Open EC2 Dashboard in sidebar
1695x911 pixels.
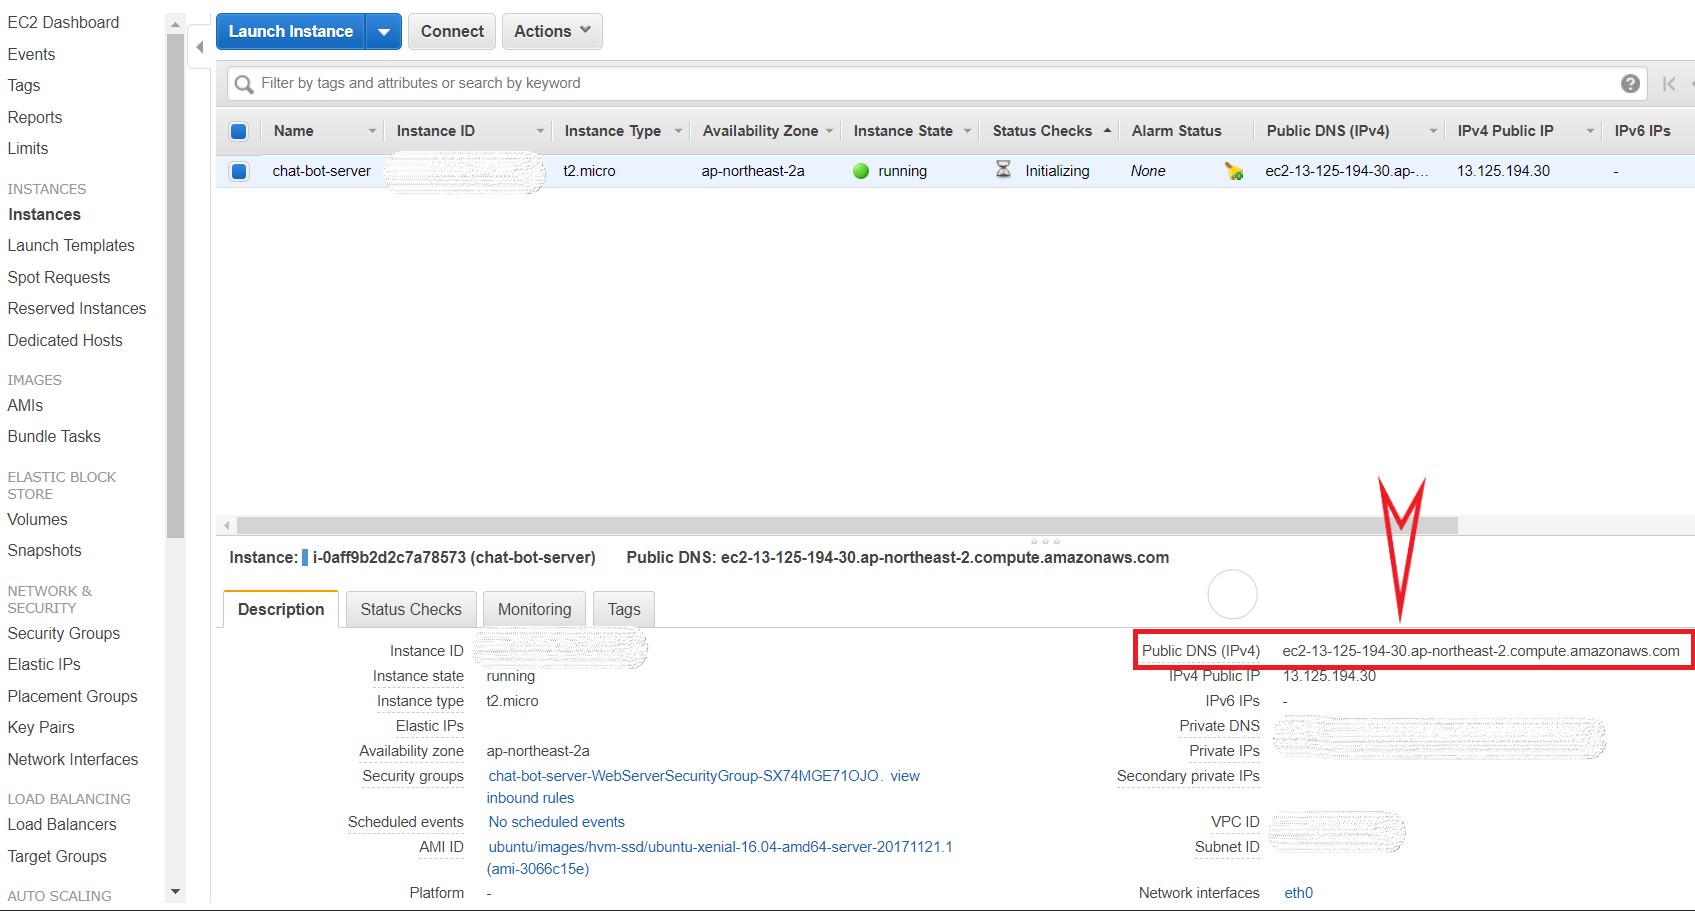[x=63, y=22]
